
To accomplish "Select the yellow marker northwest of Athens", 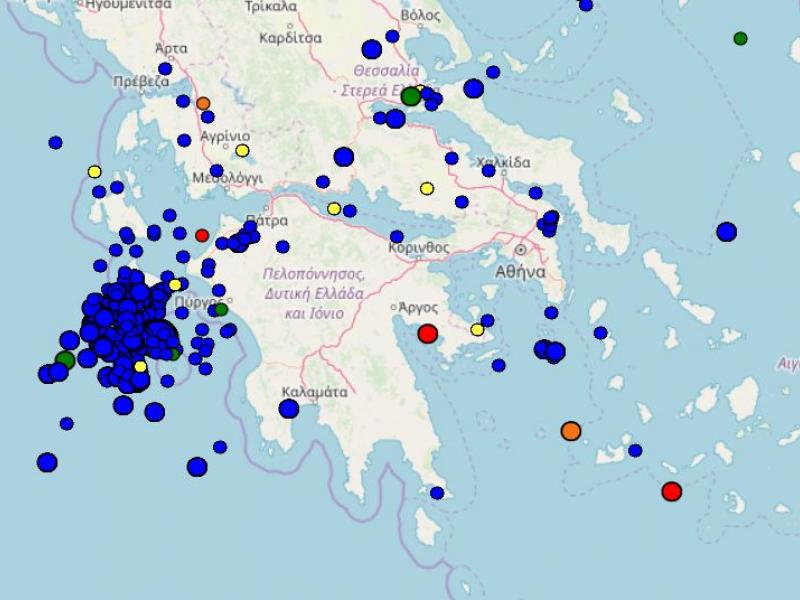I will coord(427,186).
